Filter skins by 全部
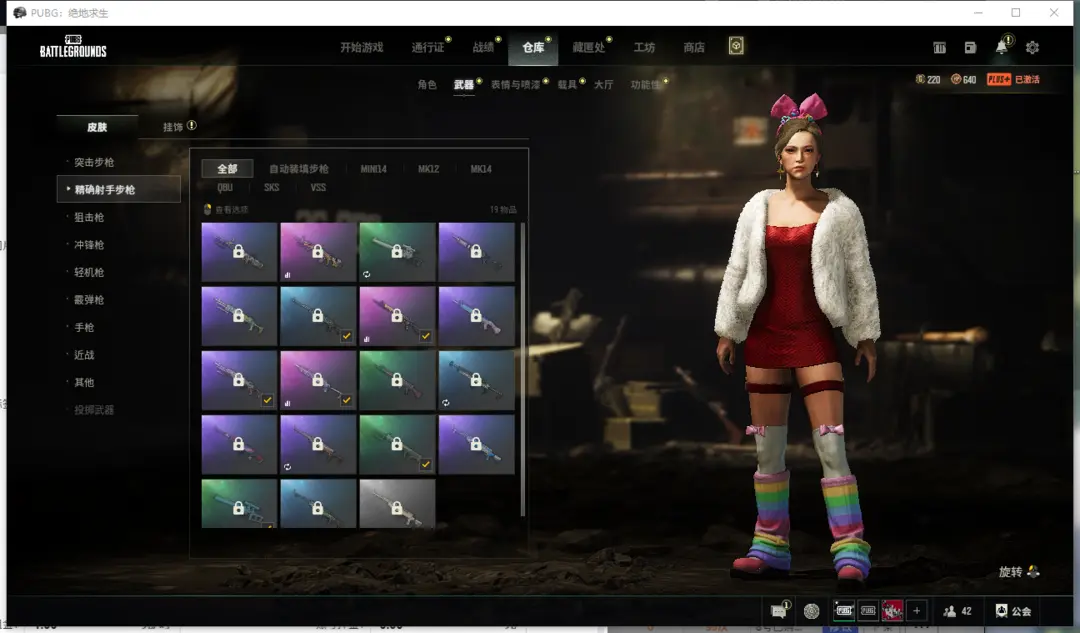Screen dimensions: 1080x633 click(227, 169)
